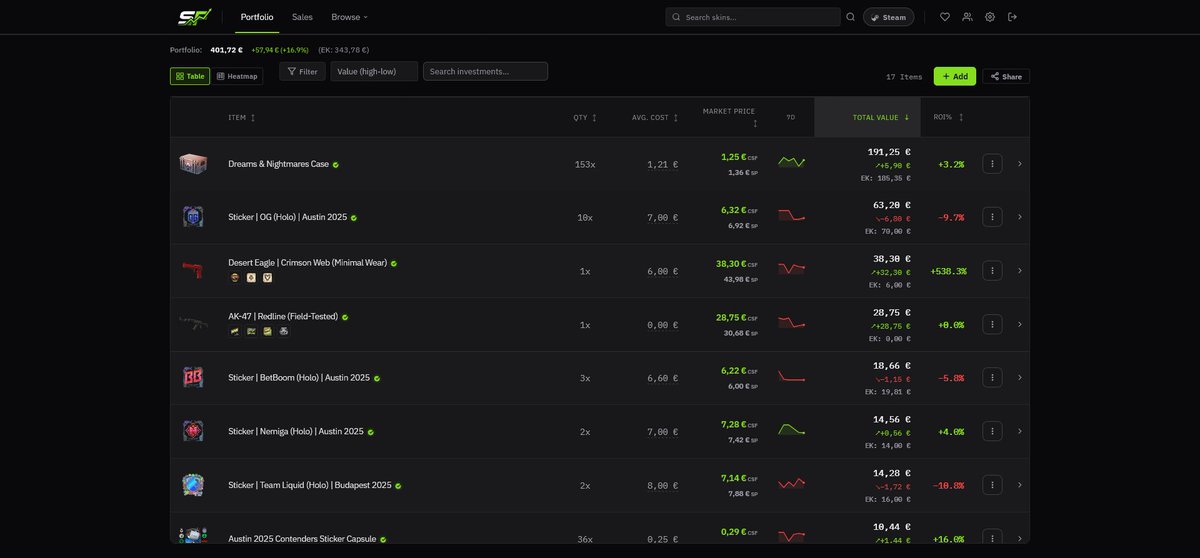Sort by Item column
Image resolution: width=1200 pixels, height=558 pixels.
click(242, 118)
